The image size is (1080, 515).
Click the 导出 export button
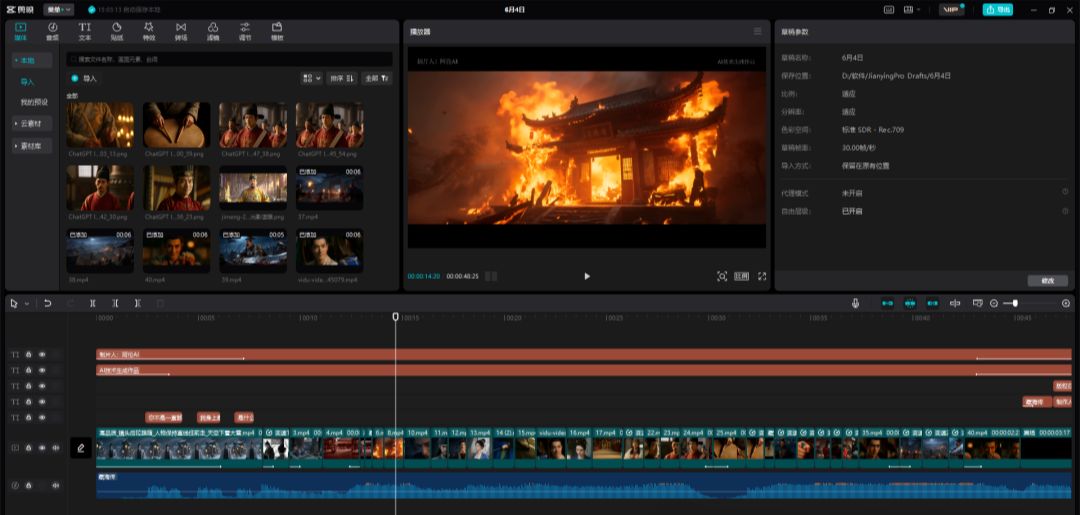tap(997, 10)
